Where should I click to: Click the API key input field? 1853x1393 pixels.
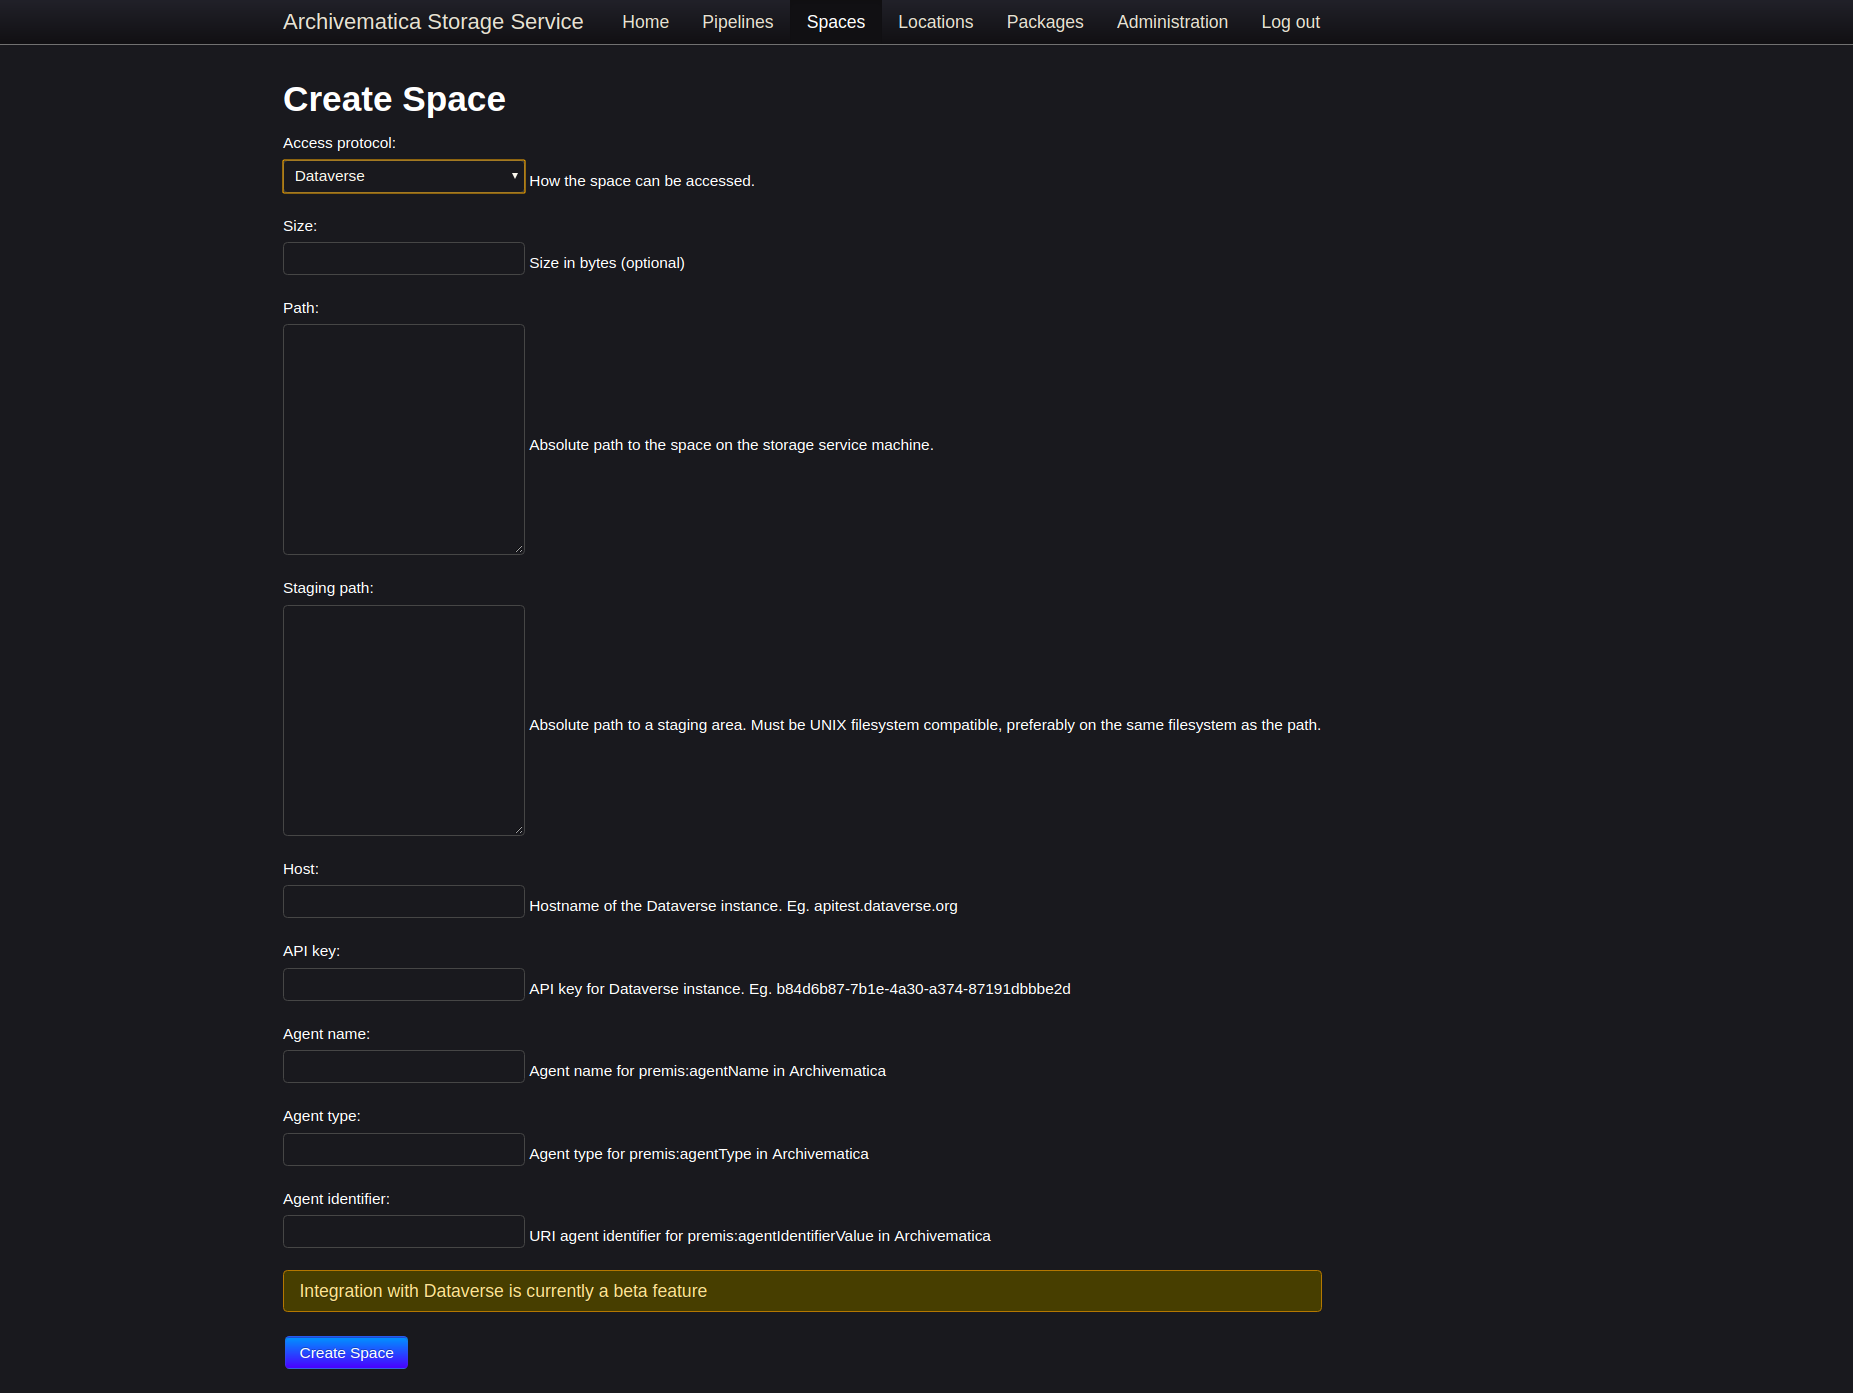tap(403, 984)
